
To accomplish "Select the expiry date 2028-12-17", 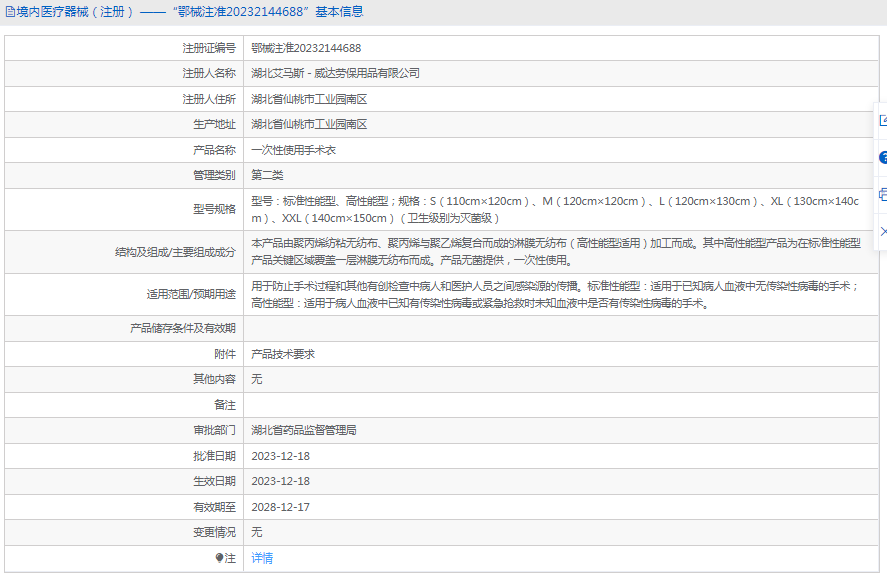I will click(x=281, y=507).
